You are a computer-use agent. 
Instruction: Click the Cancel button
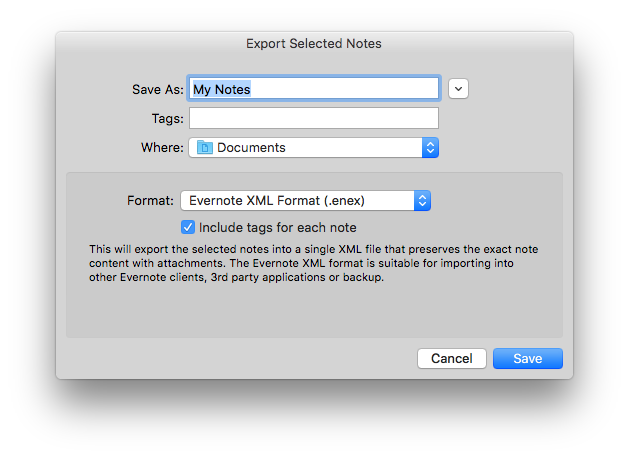tap(452, 358)
